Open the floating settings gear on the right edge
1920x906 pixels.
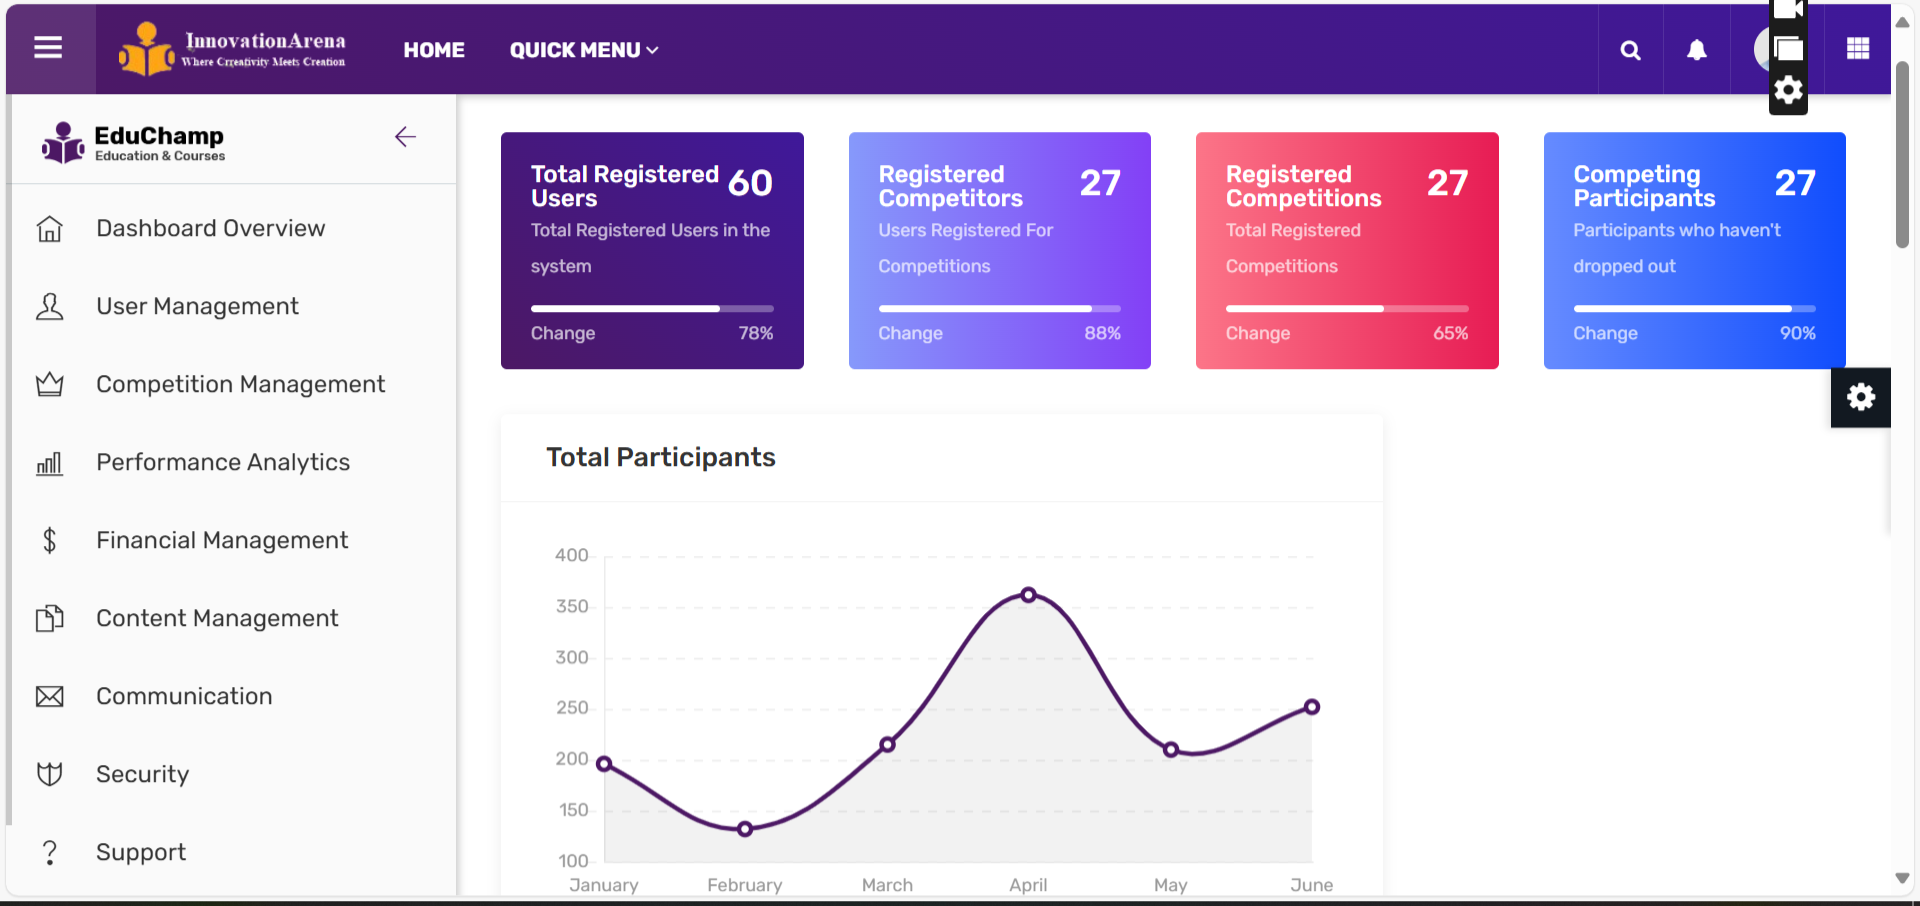pos(1861,397)
